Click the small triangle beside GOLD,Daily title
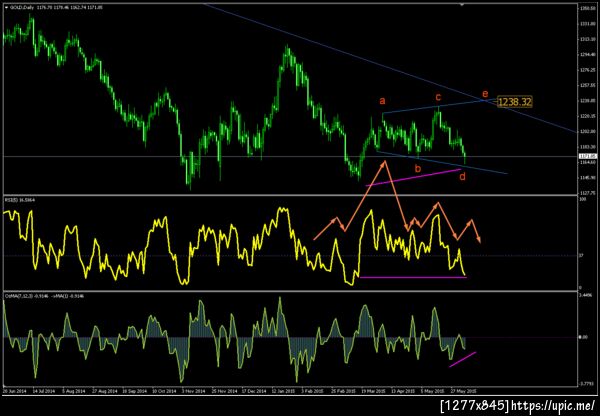The height and width of the screenshot is (416, 600). point(6,7)
